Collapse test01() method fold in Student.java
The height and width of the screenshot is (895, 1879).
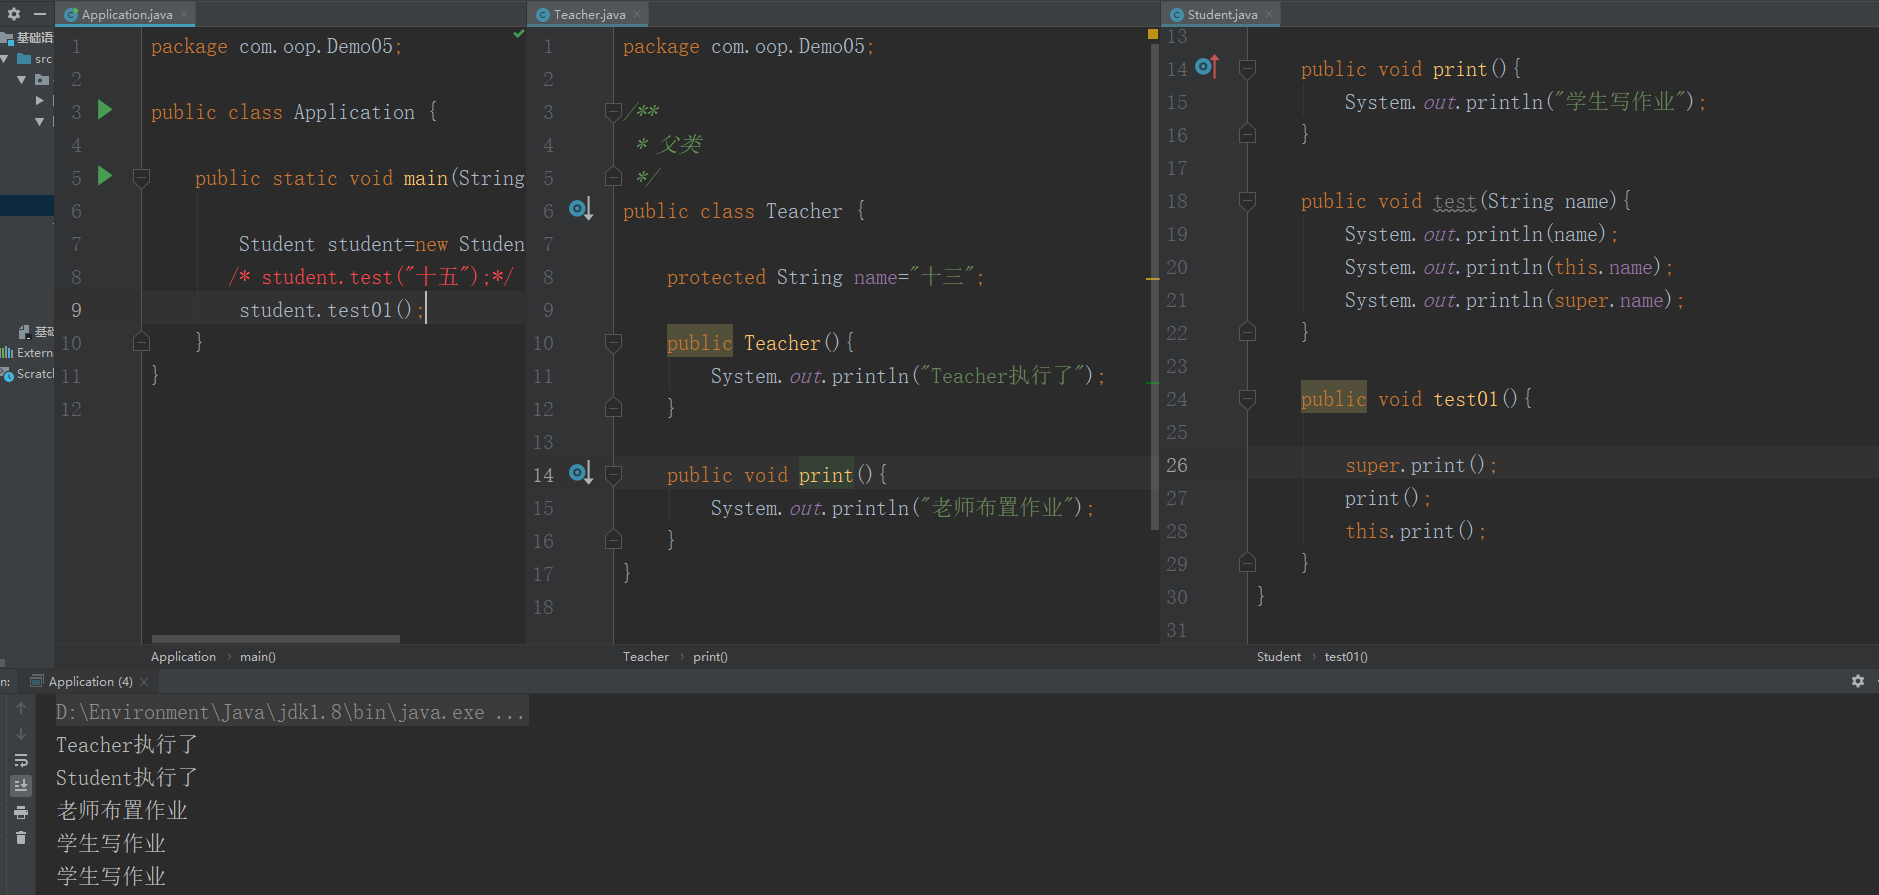[1247, 399]
